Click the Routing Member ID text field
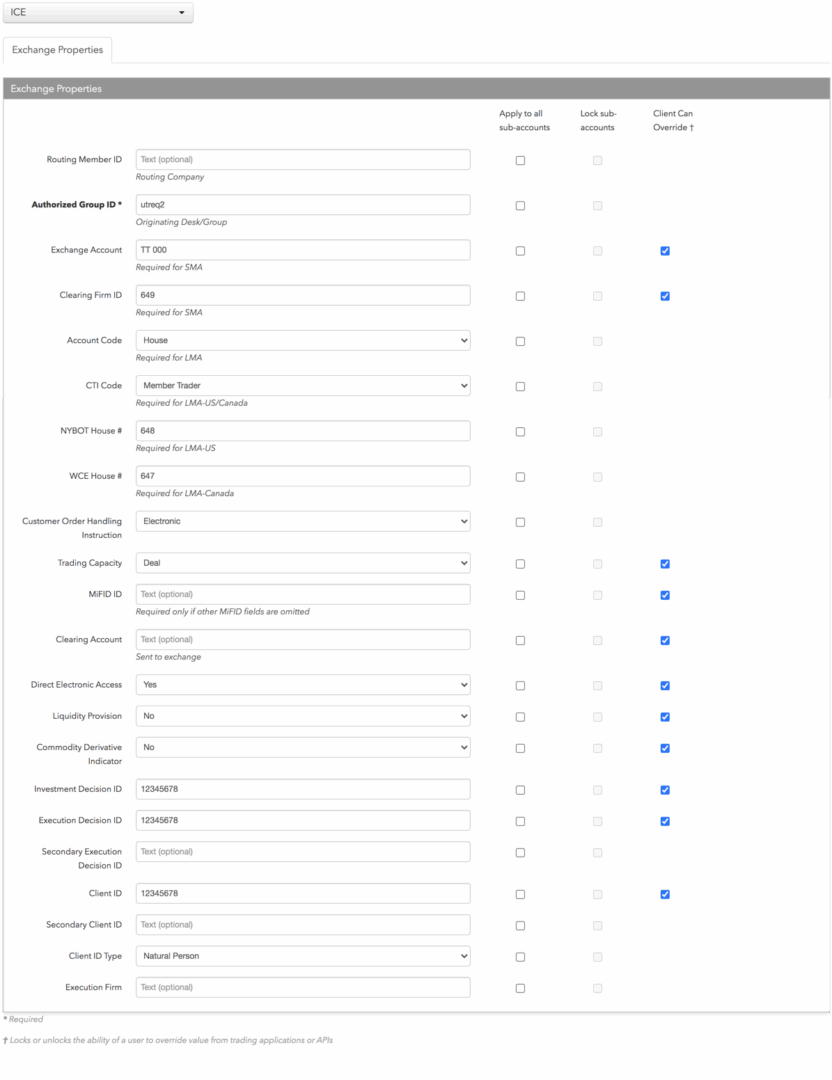832x1080 pixels. click(x=303, y=160)
